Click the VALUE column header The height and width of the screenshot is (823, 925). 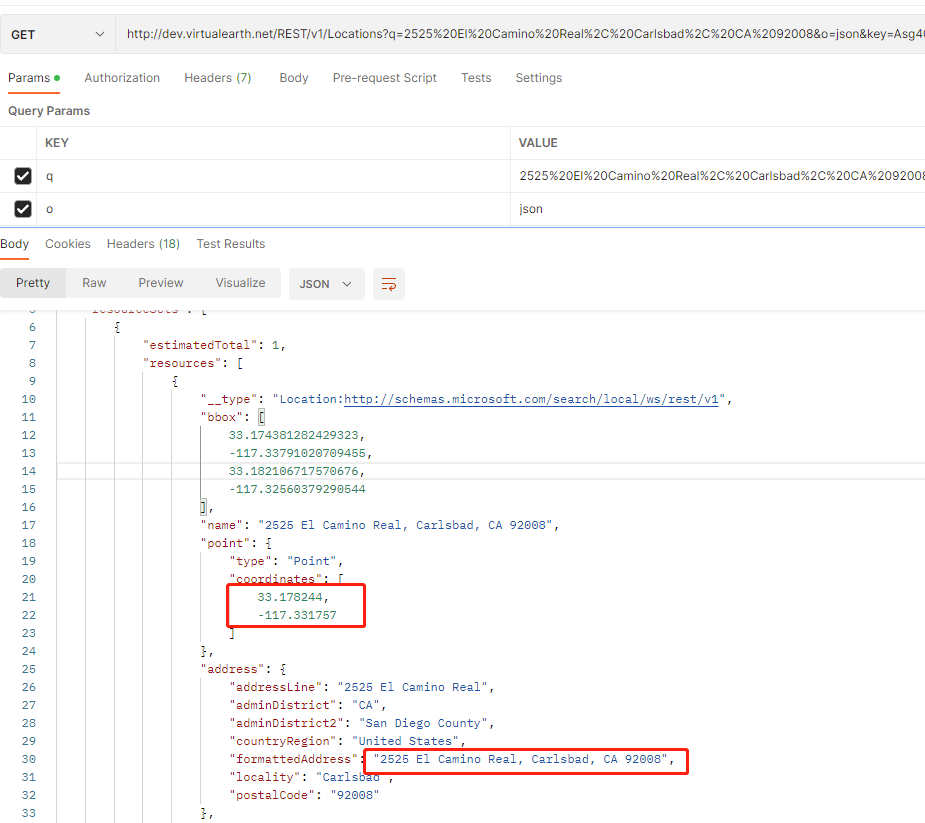click(x=538, y=143)
